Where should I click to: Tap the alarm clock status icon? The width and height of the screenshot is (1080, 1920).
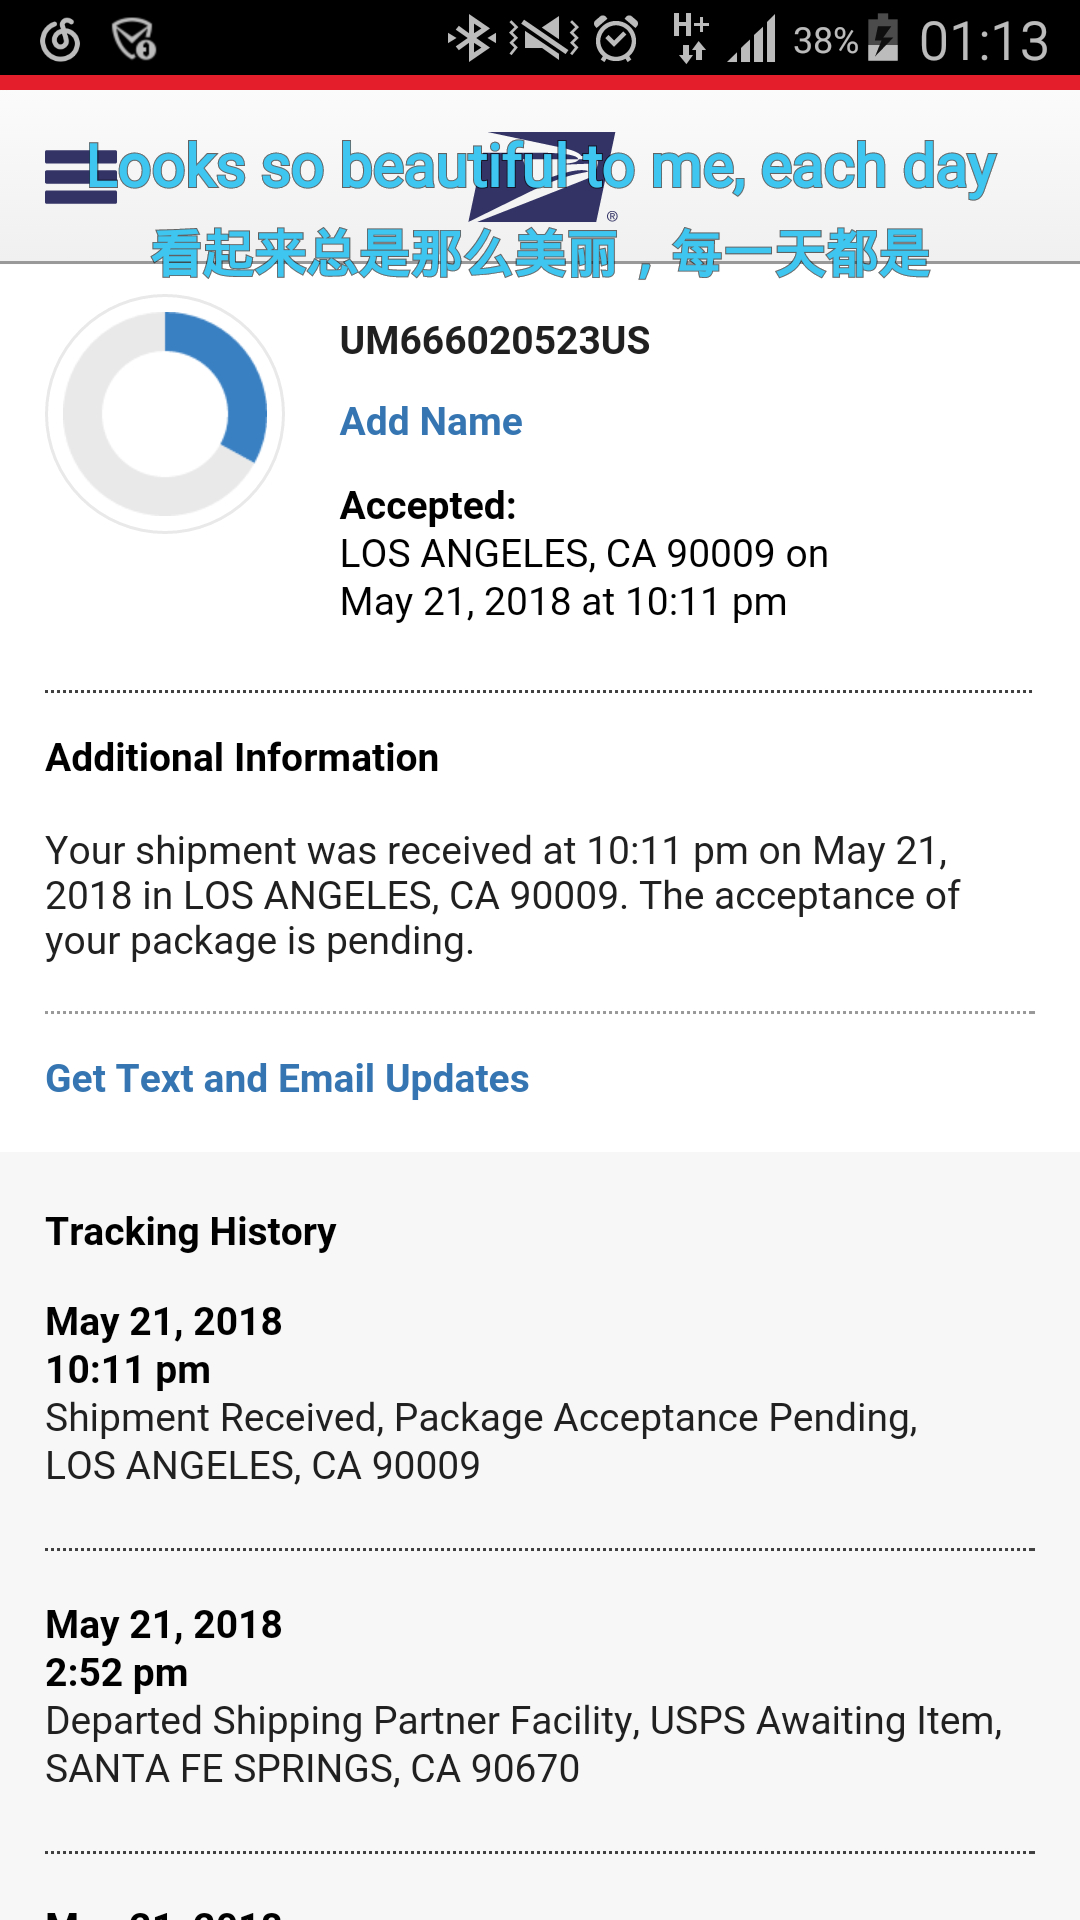pyautogui.click(x=615, y=41)
